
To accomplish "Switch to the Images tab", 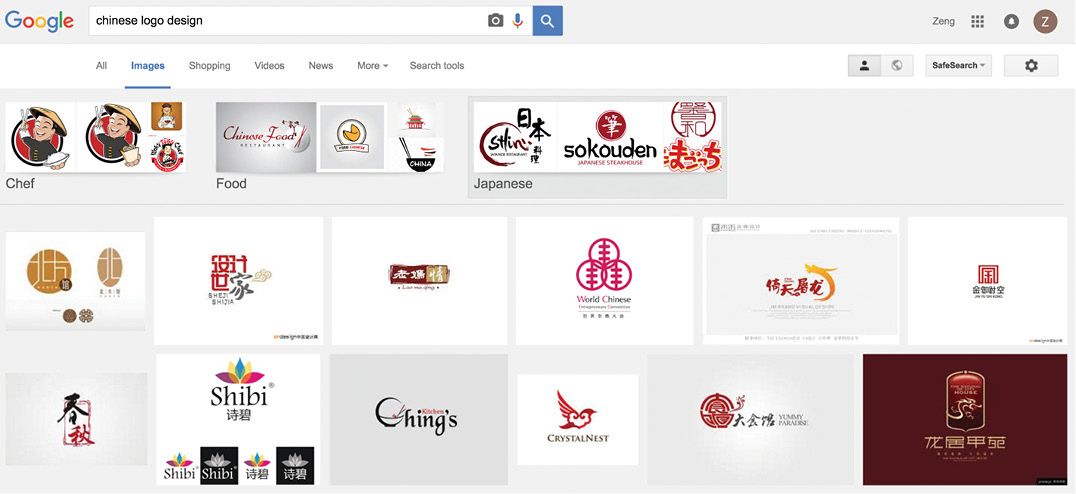I will tap(148, 66).
